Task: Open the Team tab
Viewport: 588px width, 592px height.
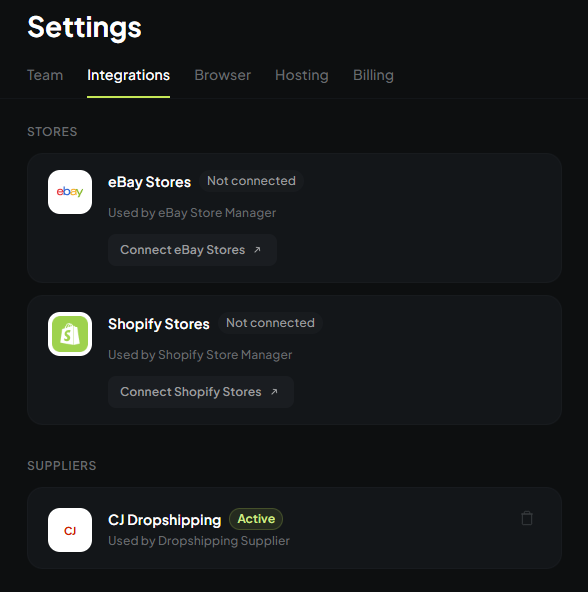Action: click(45, 75)
